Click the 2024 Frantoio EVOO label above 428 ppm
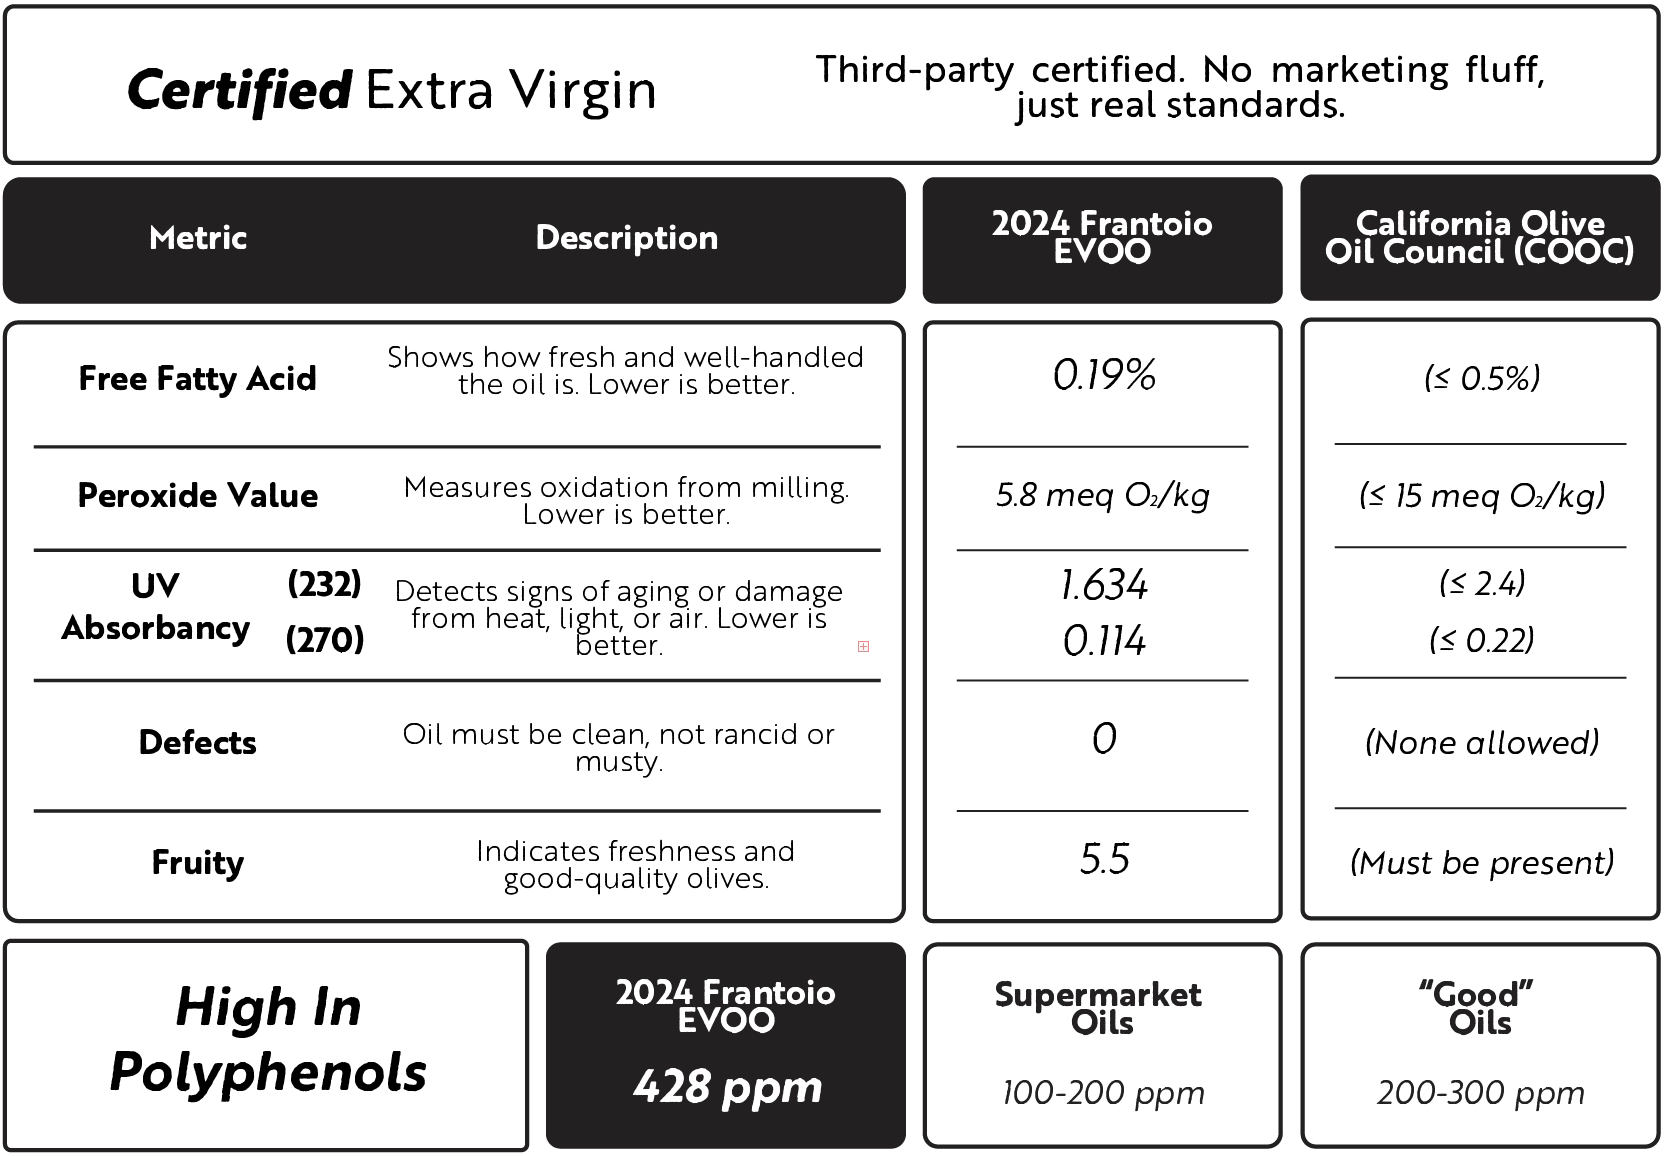 click(725, 1006)
